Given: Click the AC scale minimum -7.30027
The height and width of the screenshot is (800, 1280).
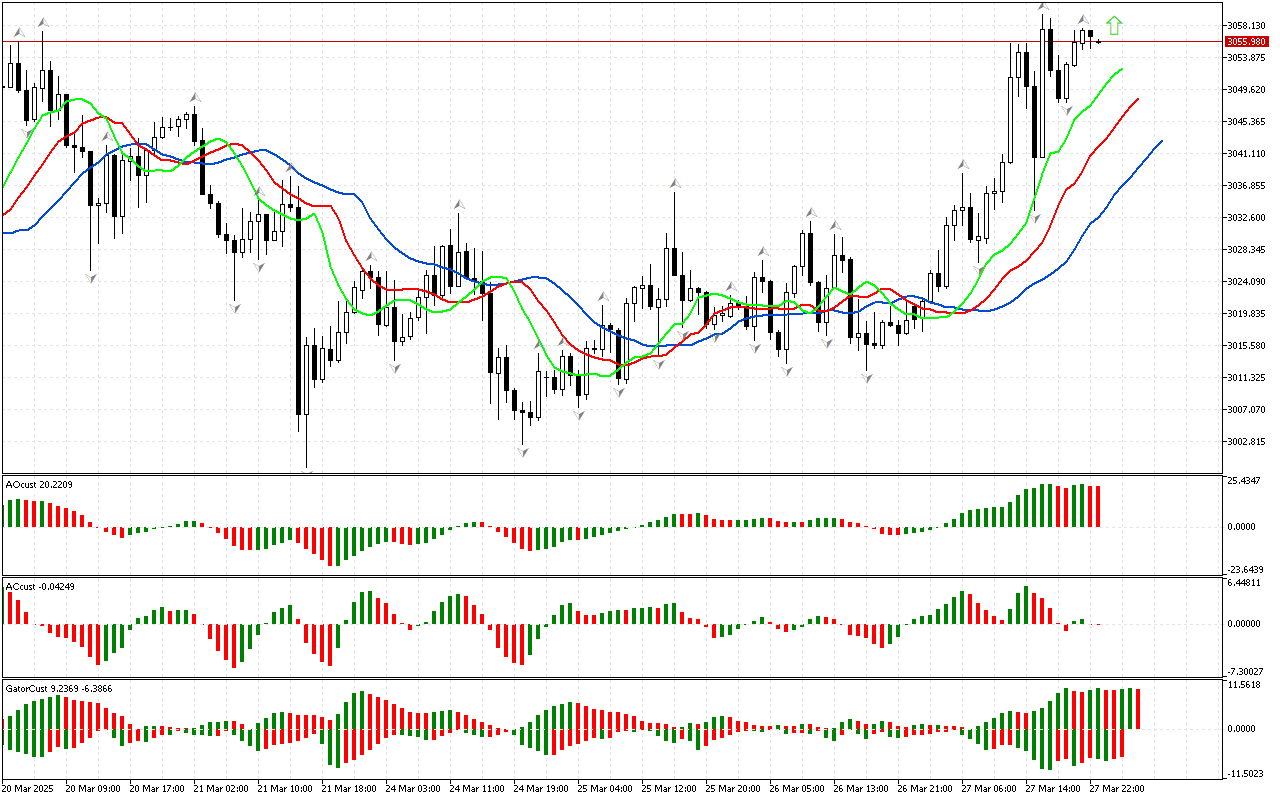Looking at the screenshot, I should (1246, 671).
